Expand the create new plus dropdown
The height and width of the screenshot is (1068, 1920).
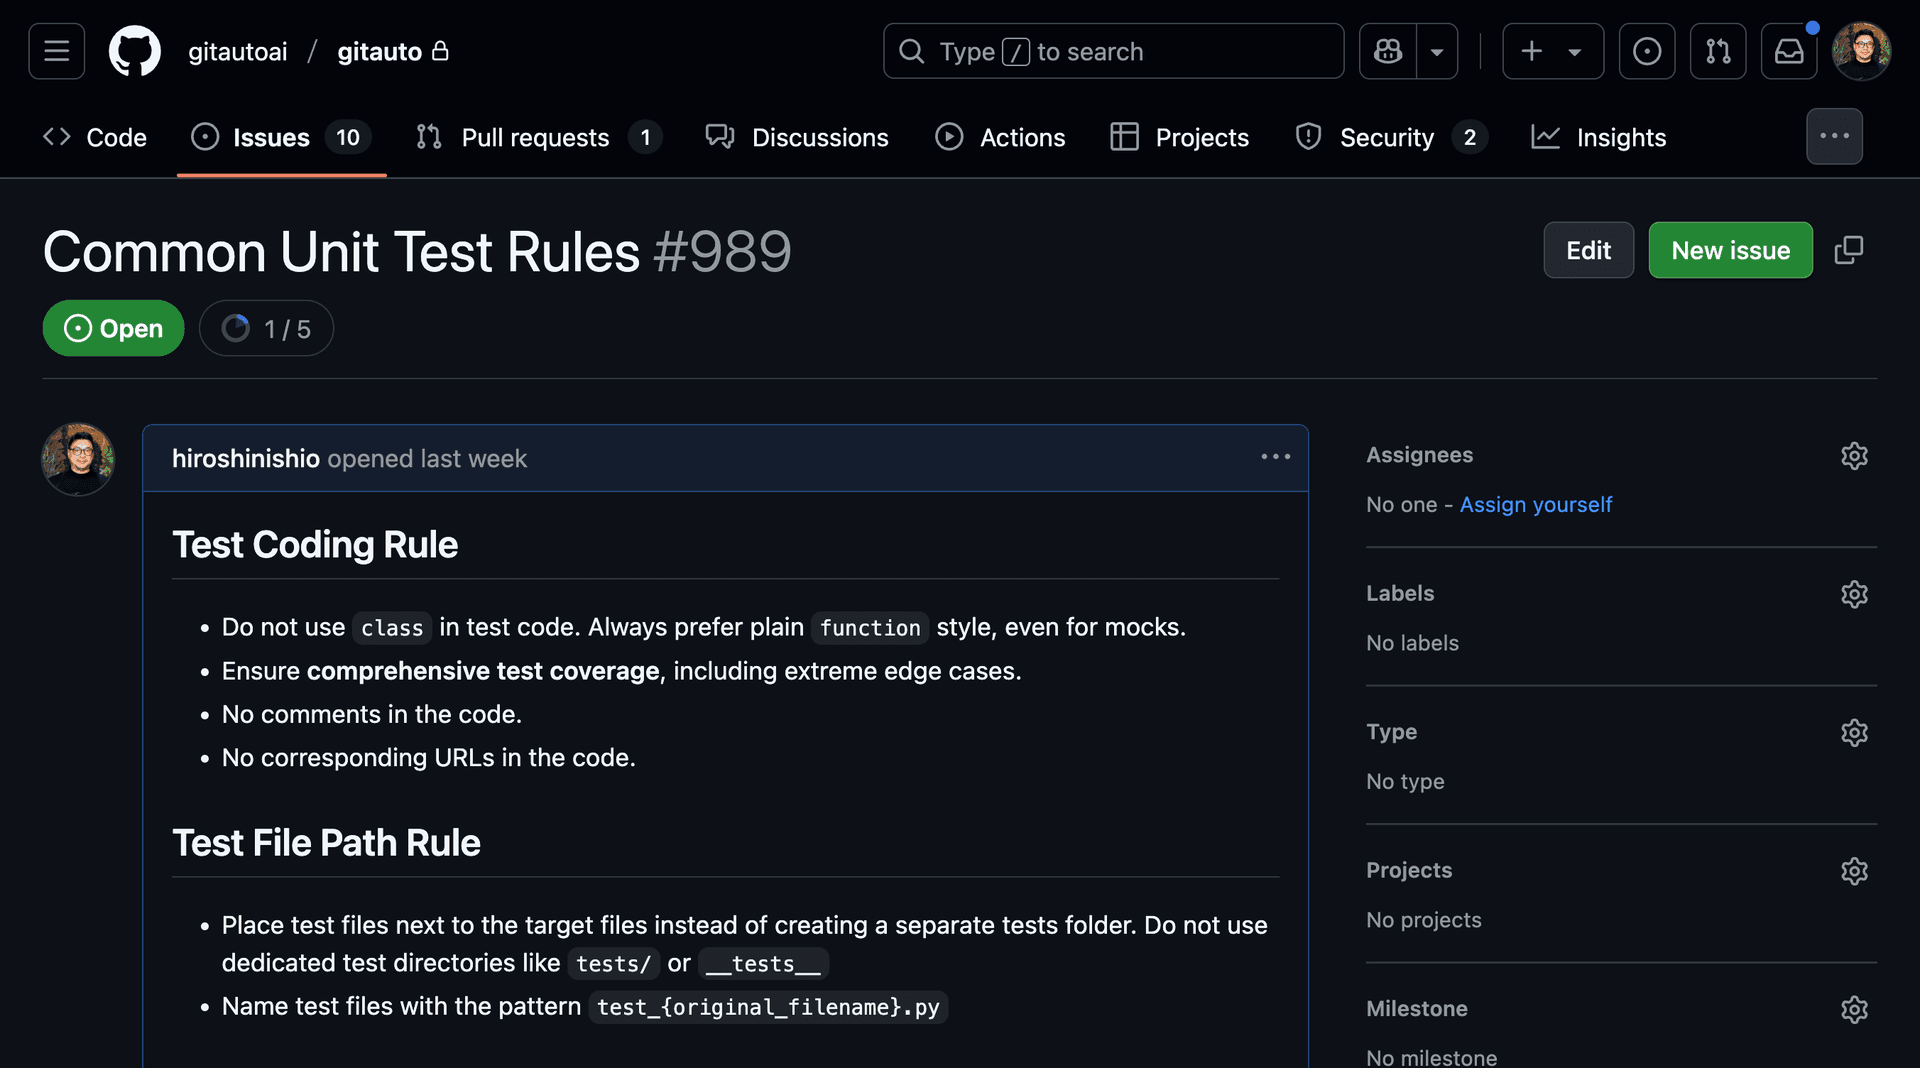pos(1552,51)
